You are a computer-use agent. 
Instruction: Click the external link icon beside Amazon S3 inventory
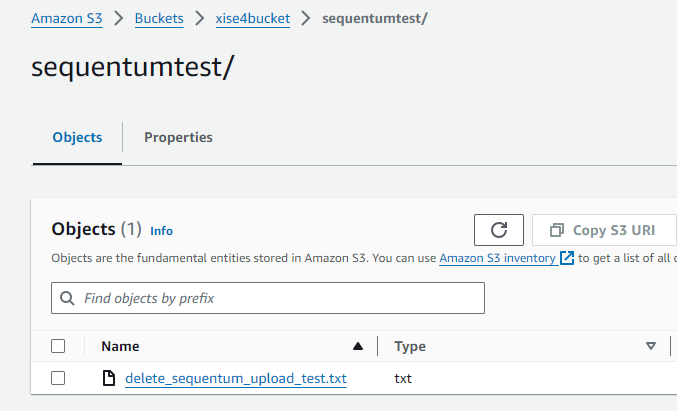[567, 258]
